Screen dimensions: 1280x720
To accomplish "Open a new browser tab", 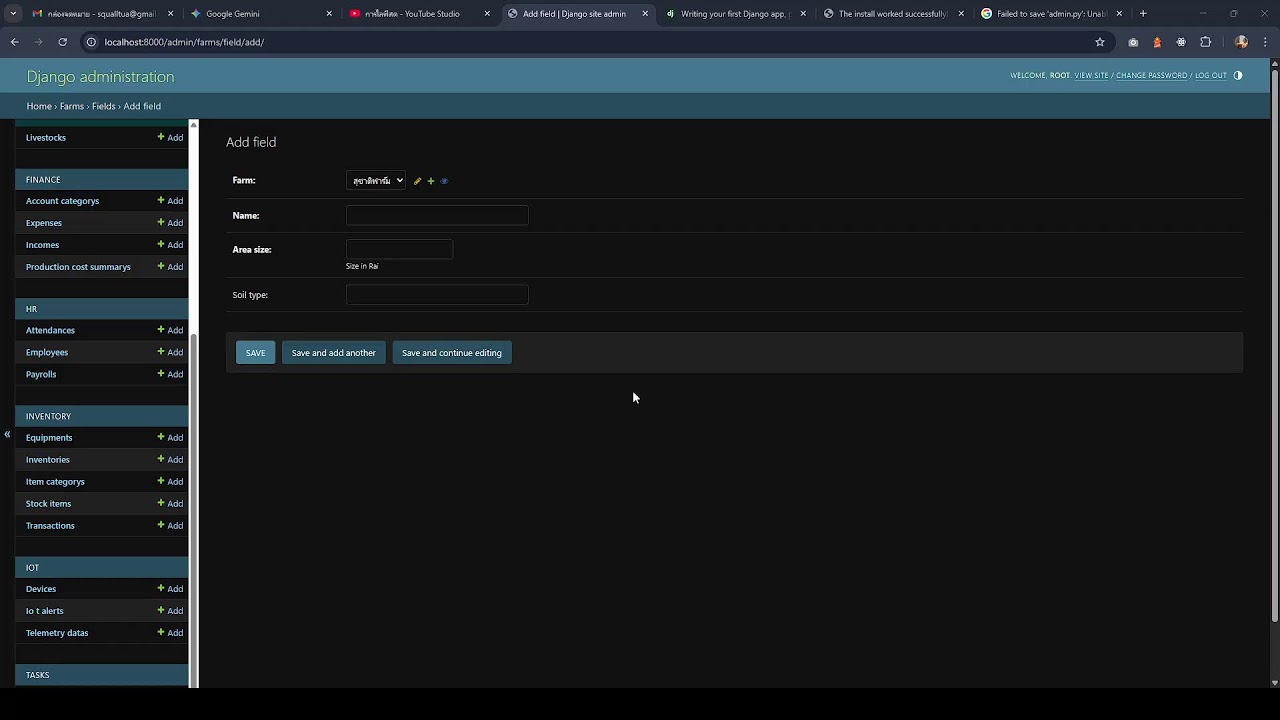I will 1143,14.
